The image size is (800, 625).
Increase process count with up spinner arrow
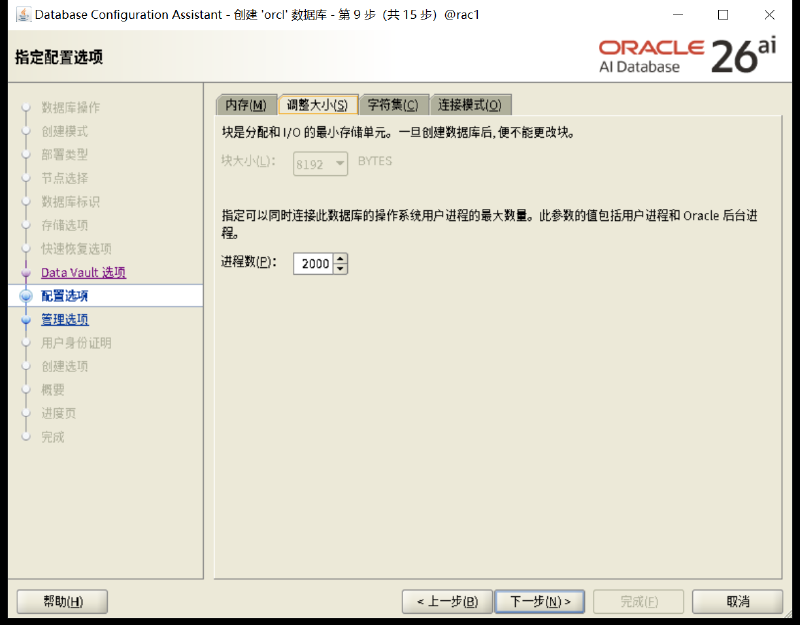pyautogui.click(x=340, y=259)
